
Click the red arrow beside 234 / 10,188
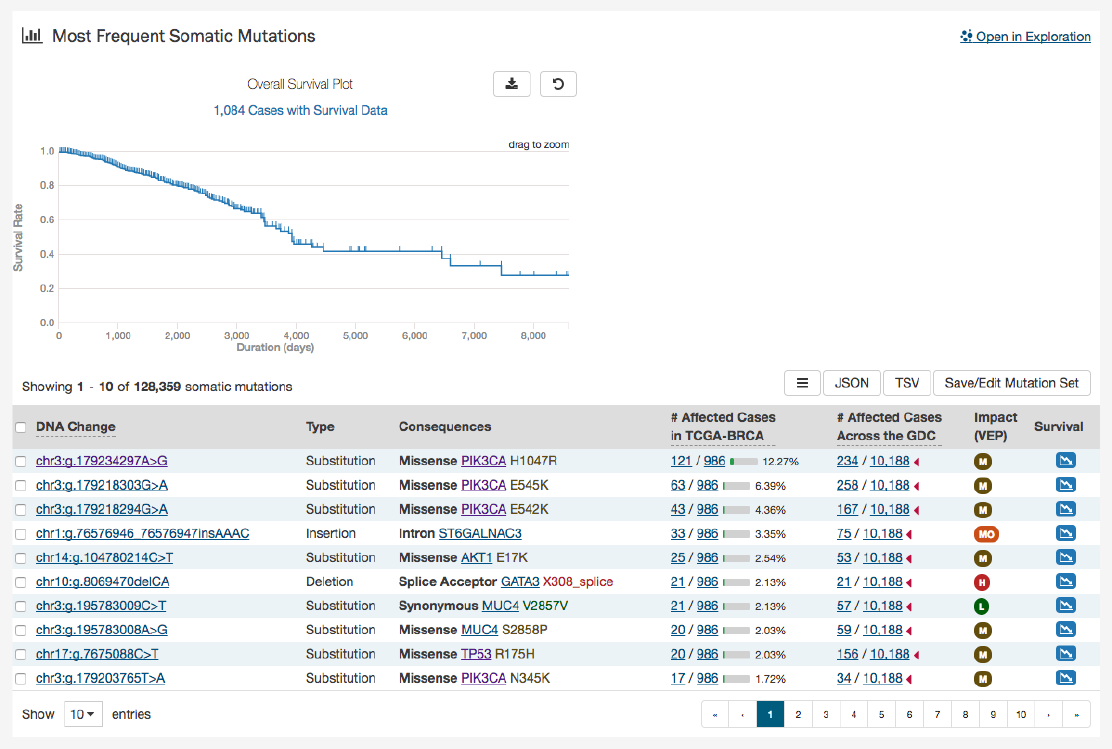coord(917,462)
